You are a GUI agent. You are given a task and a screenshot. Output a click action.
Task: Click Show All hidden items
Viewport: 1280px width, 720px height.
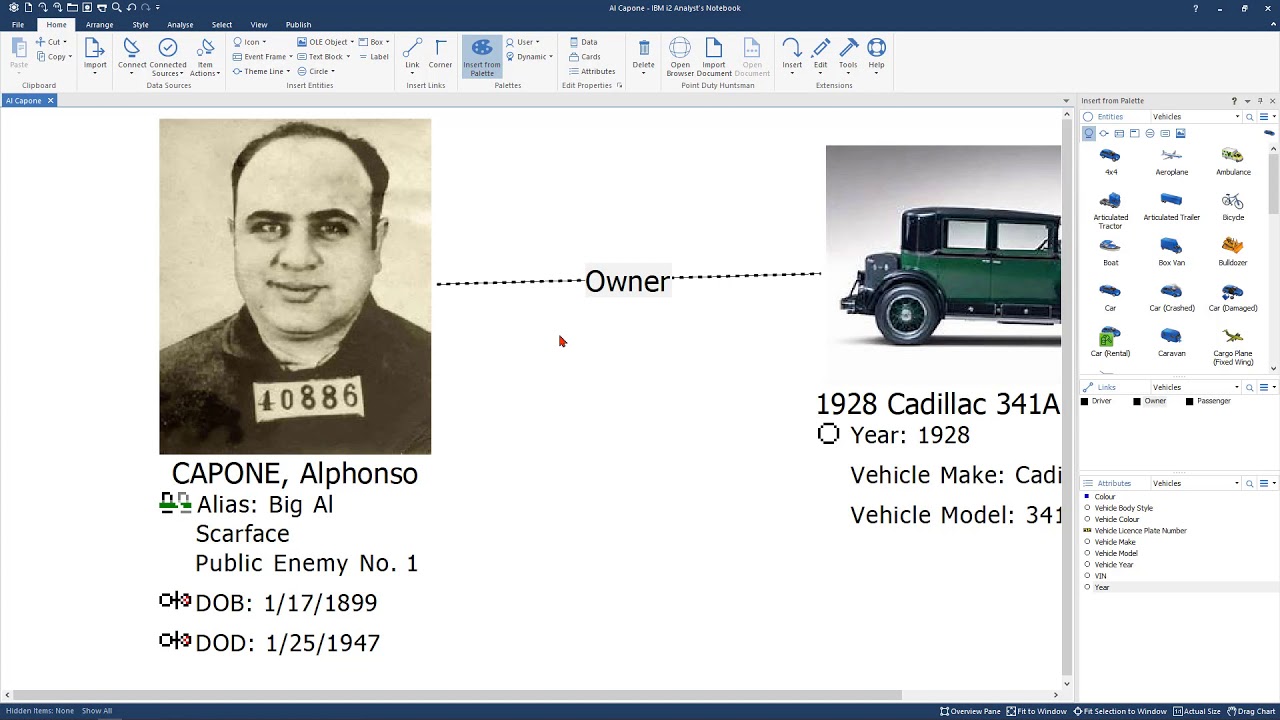[97, 711]
